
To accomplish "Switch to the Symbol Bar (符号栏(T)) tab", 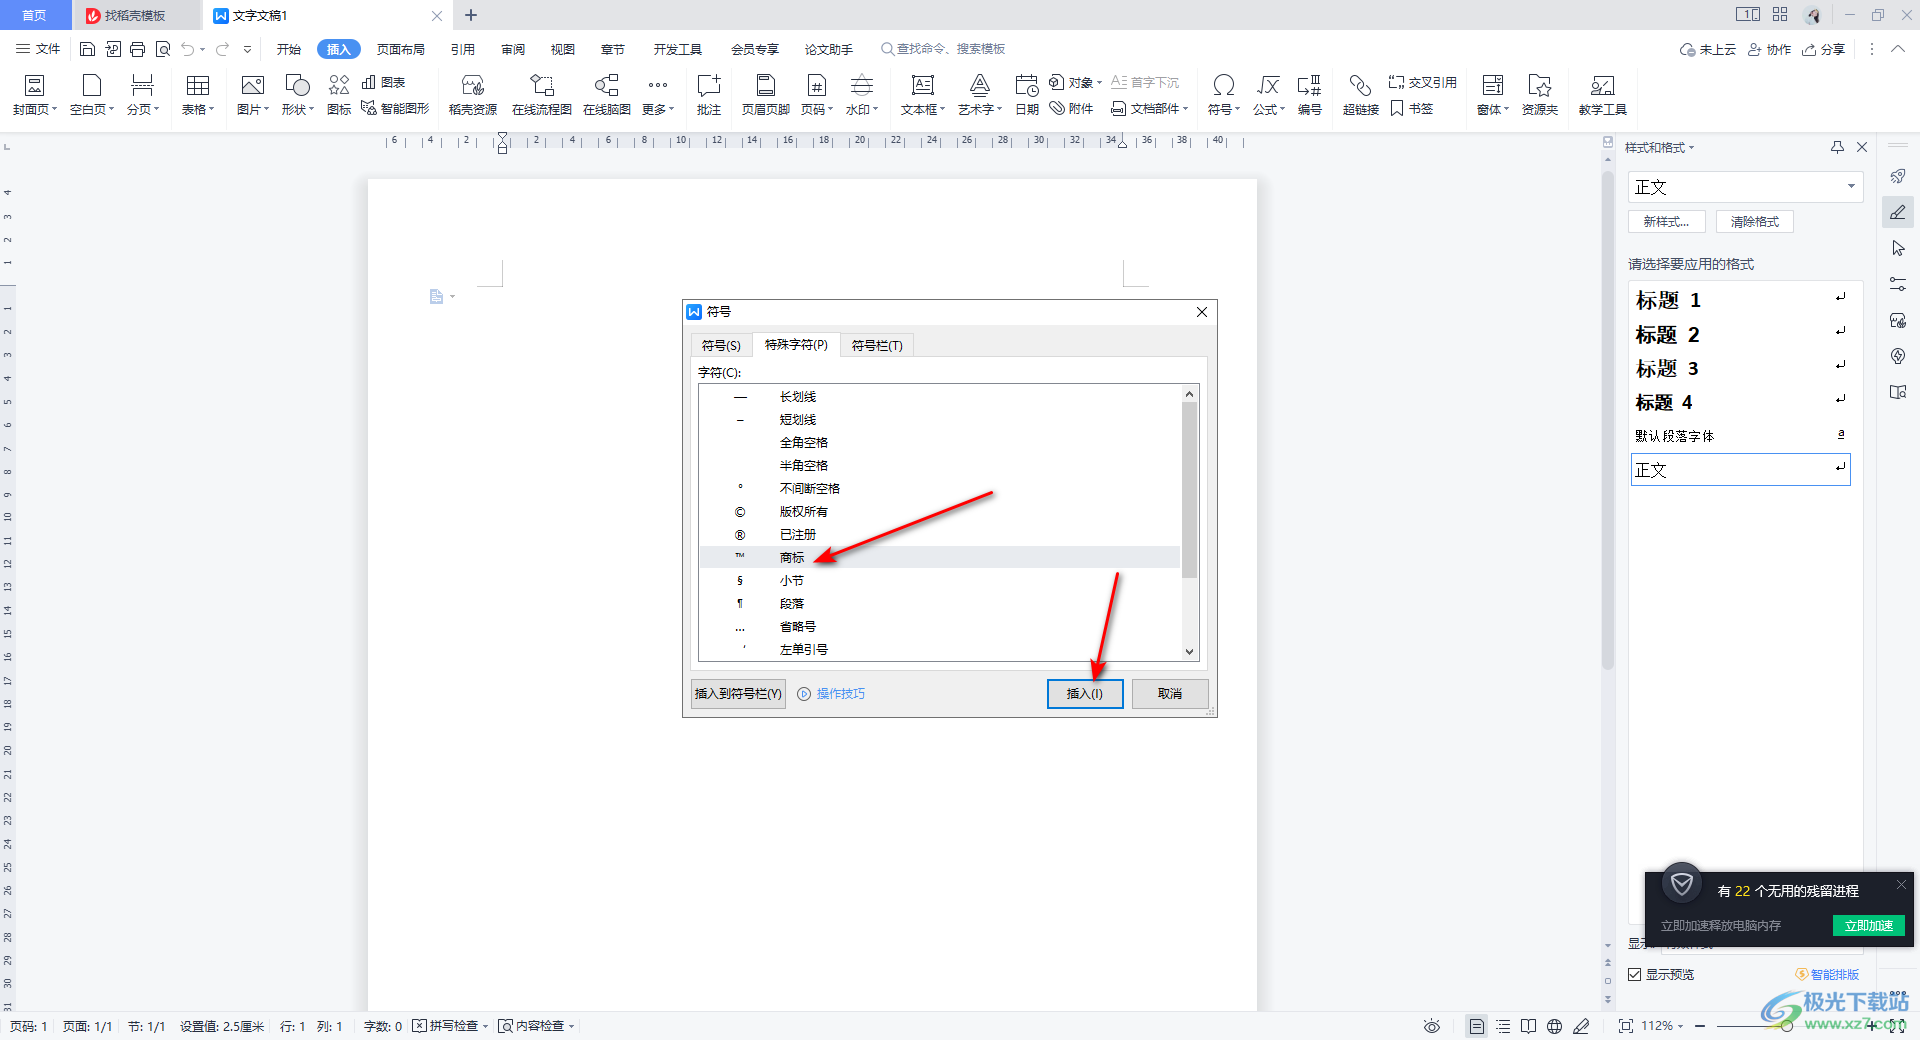I will (877, 345).
